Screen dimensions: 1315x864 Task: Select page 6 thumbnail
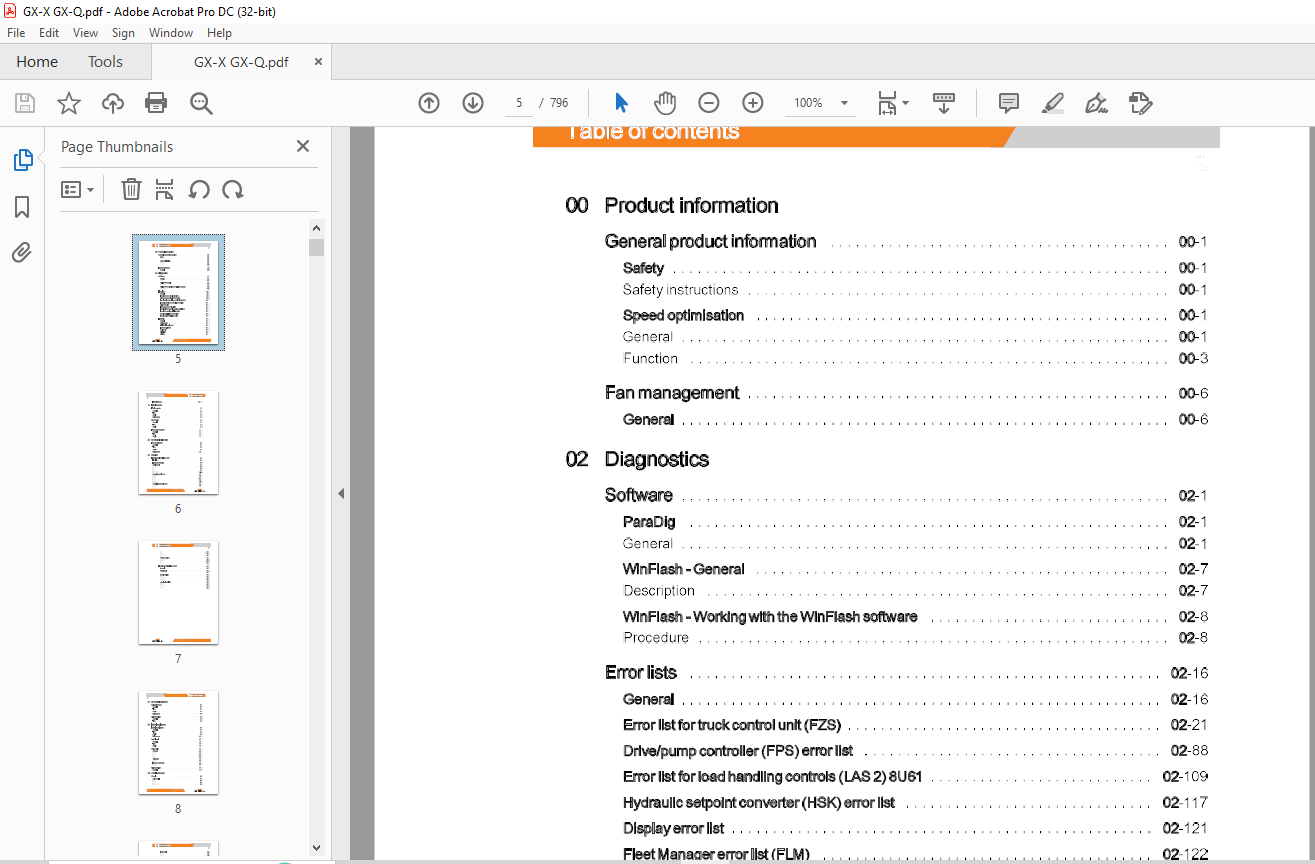[x=178, y=443]
